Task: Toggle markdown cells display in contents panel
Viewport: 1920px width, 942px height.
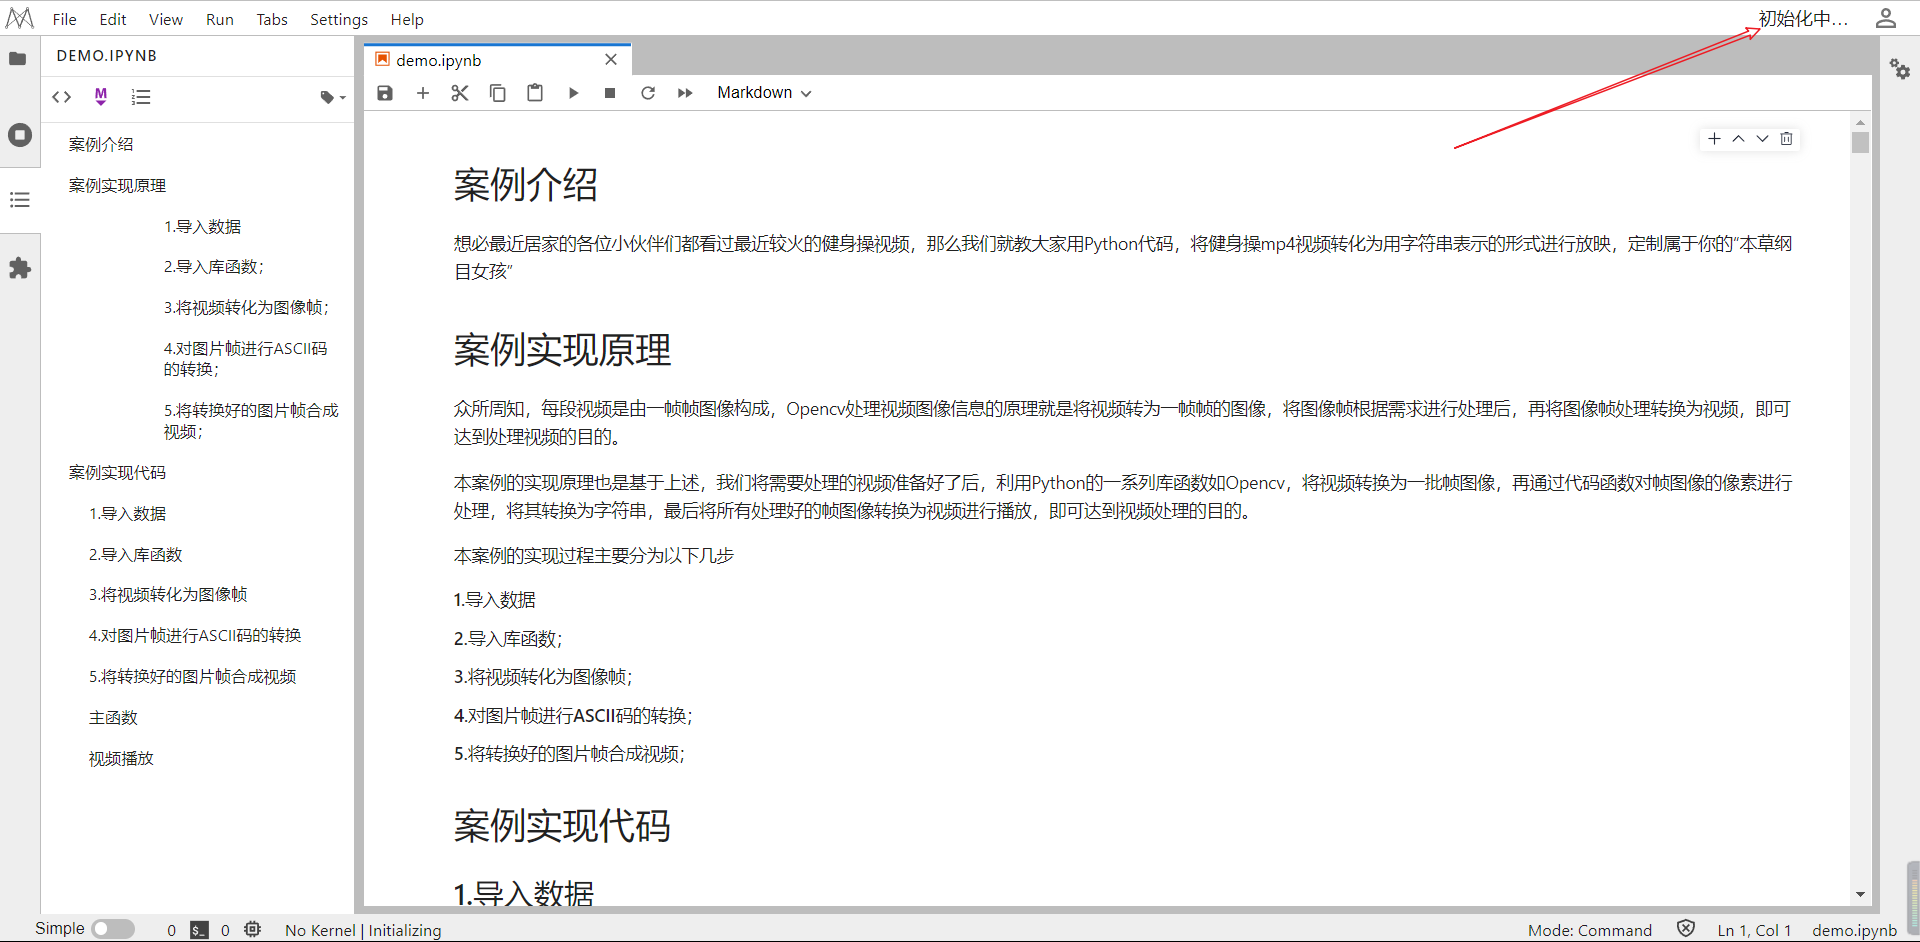Action: [101, 96]
